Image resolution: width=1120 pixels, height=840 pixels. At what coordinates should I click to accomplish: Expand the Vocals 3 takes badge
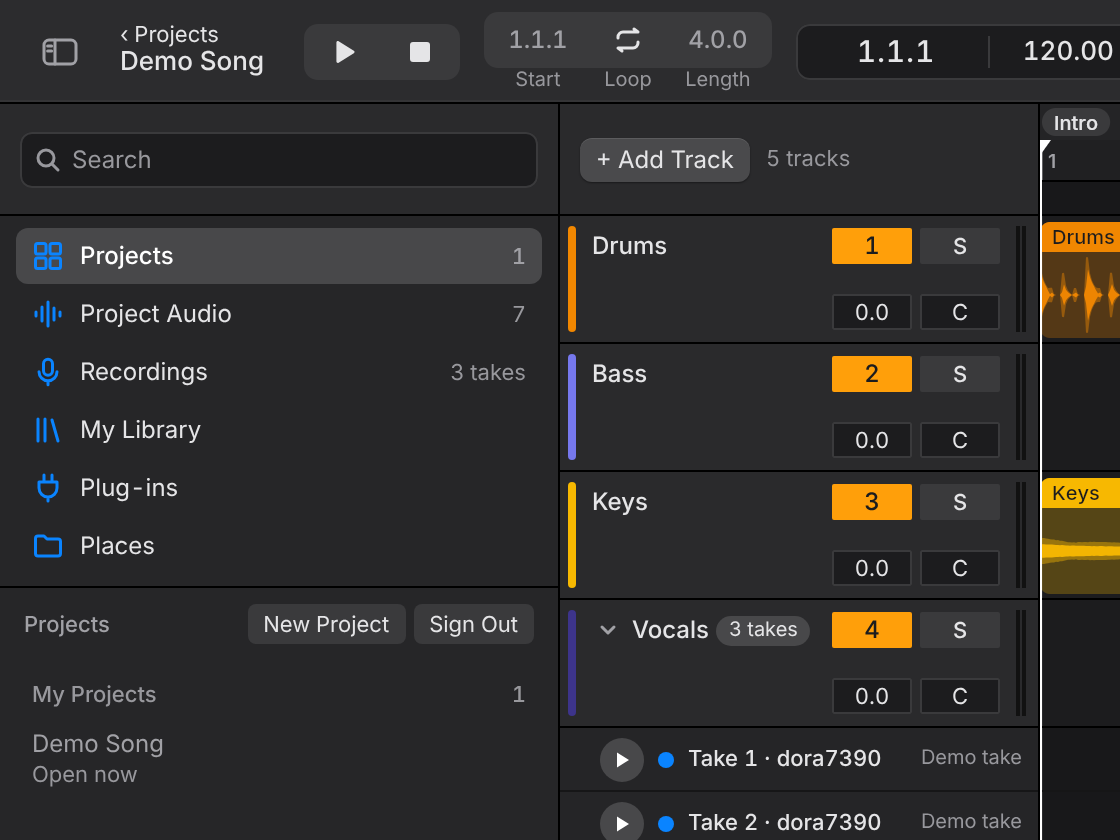(763, 630)
